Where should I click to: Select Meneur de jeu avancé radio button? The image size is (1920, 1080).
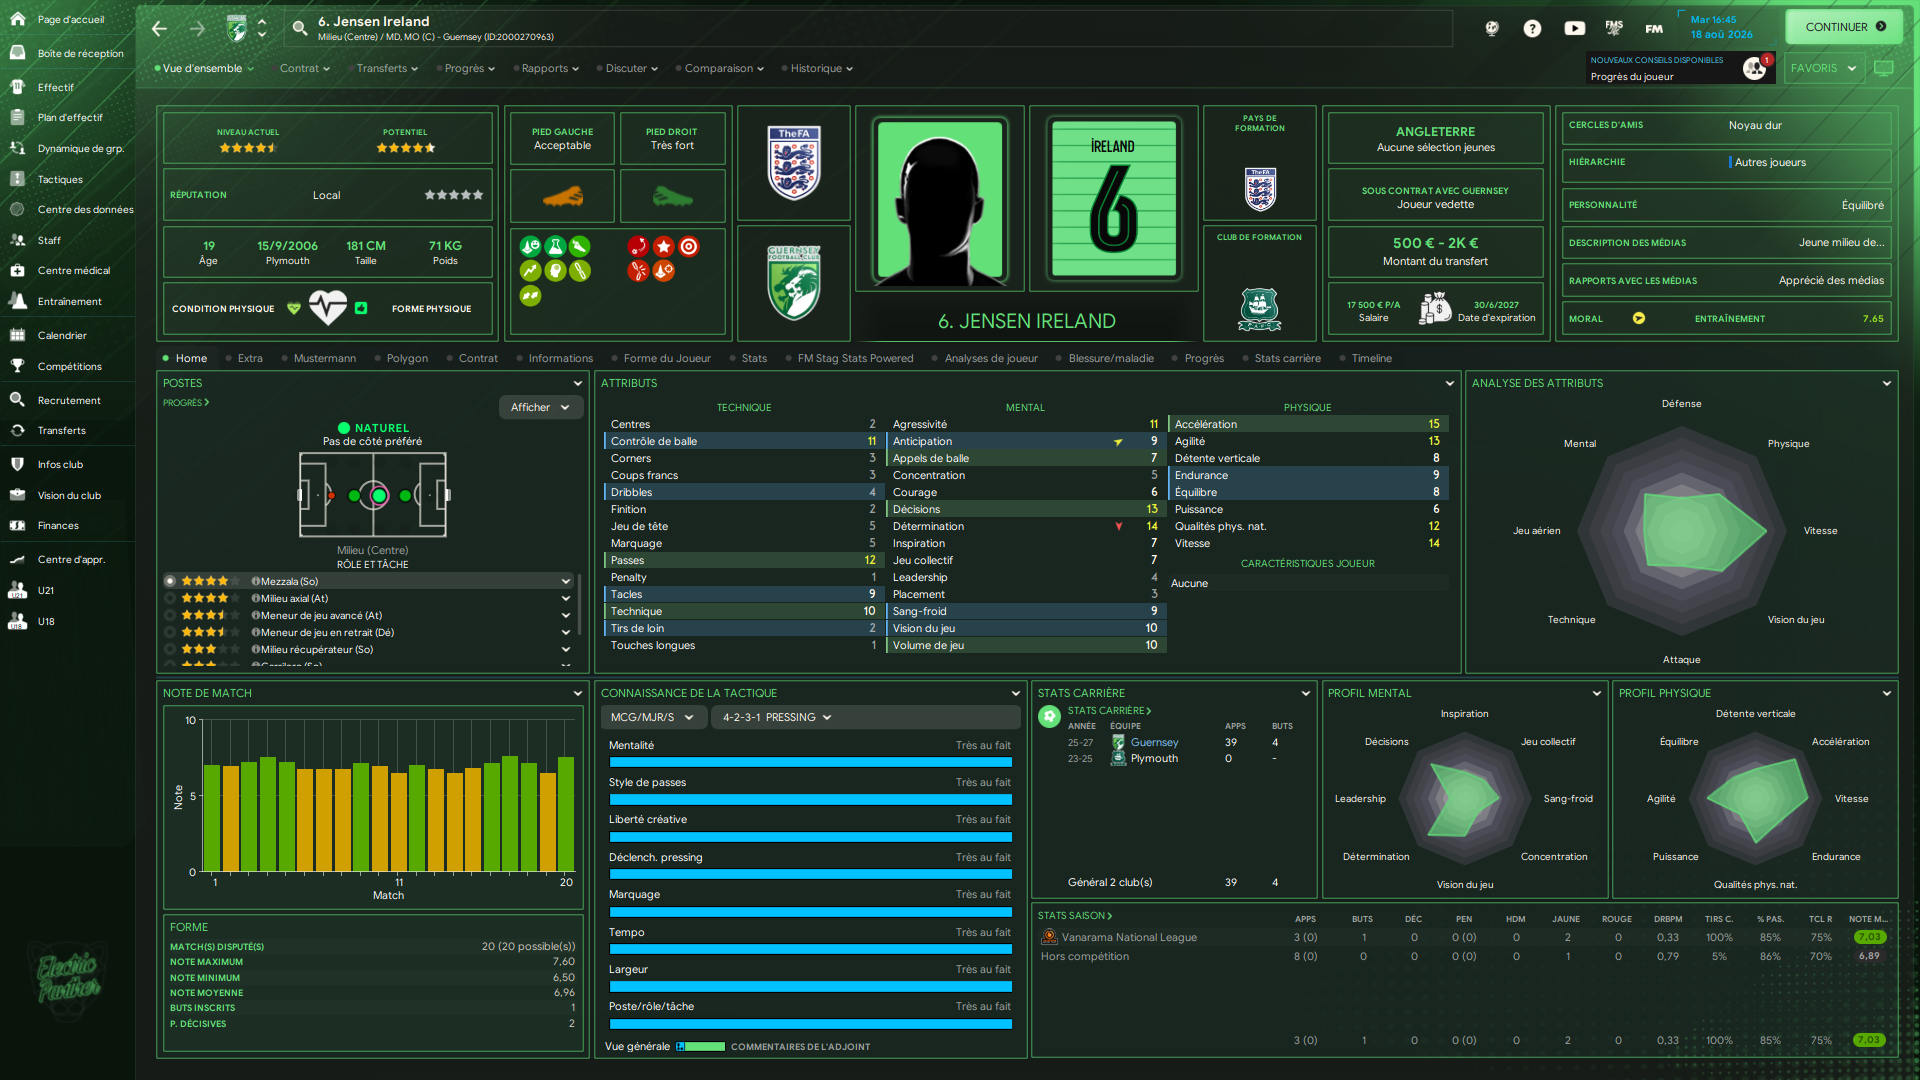(170, 615)
